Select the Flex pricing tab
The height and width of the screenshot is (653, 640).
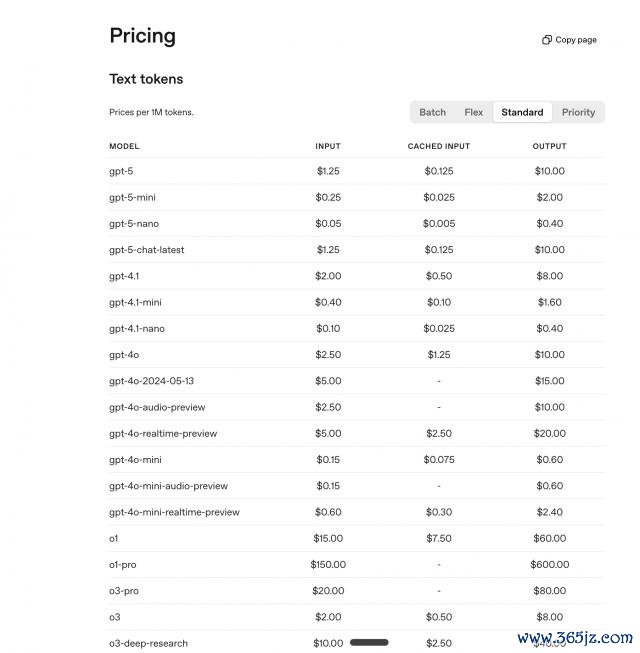point(474,112)
